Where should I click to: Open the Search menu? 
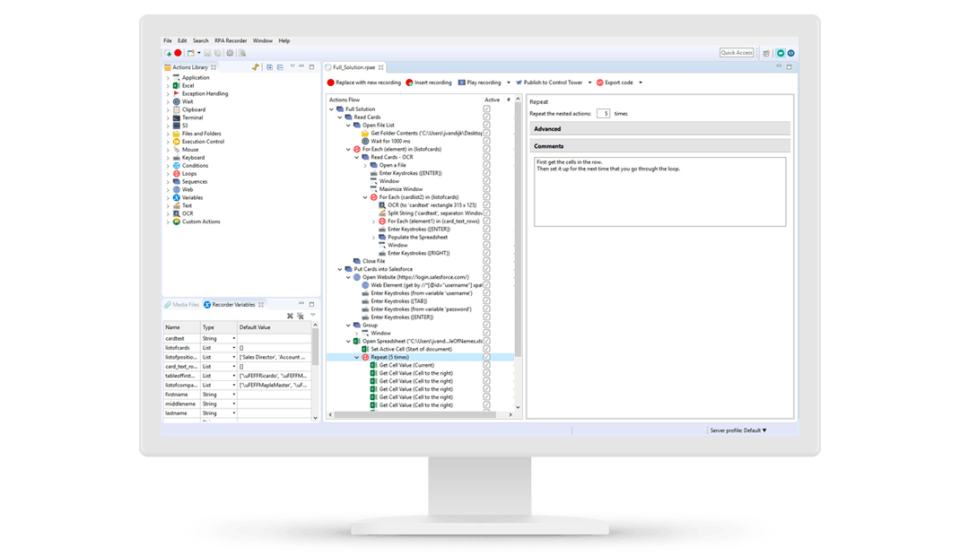coord(200,41)
